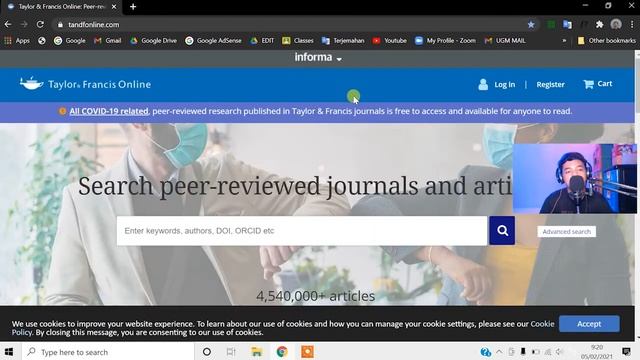Click the browser back arrow
This screenshot has width=640, height=360.
tap(8, 24)
